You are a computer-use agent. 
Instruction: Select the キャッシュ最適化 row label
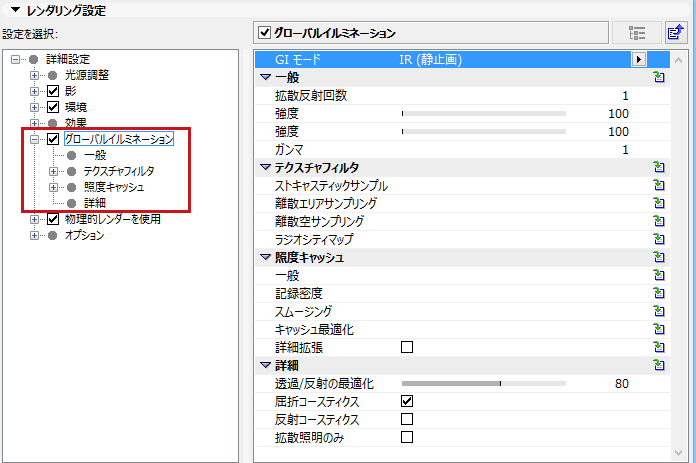314,329
